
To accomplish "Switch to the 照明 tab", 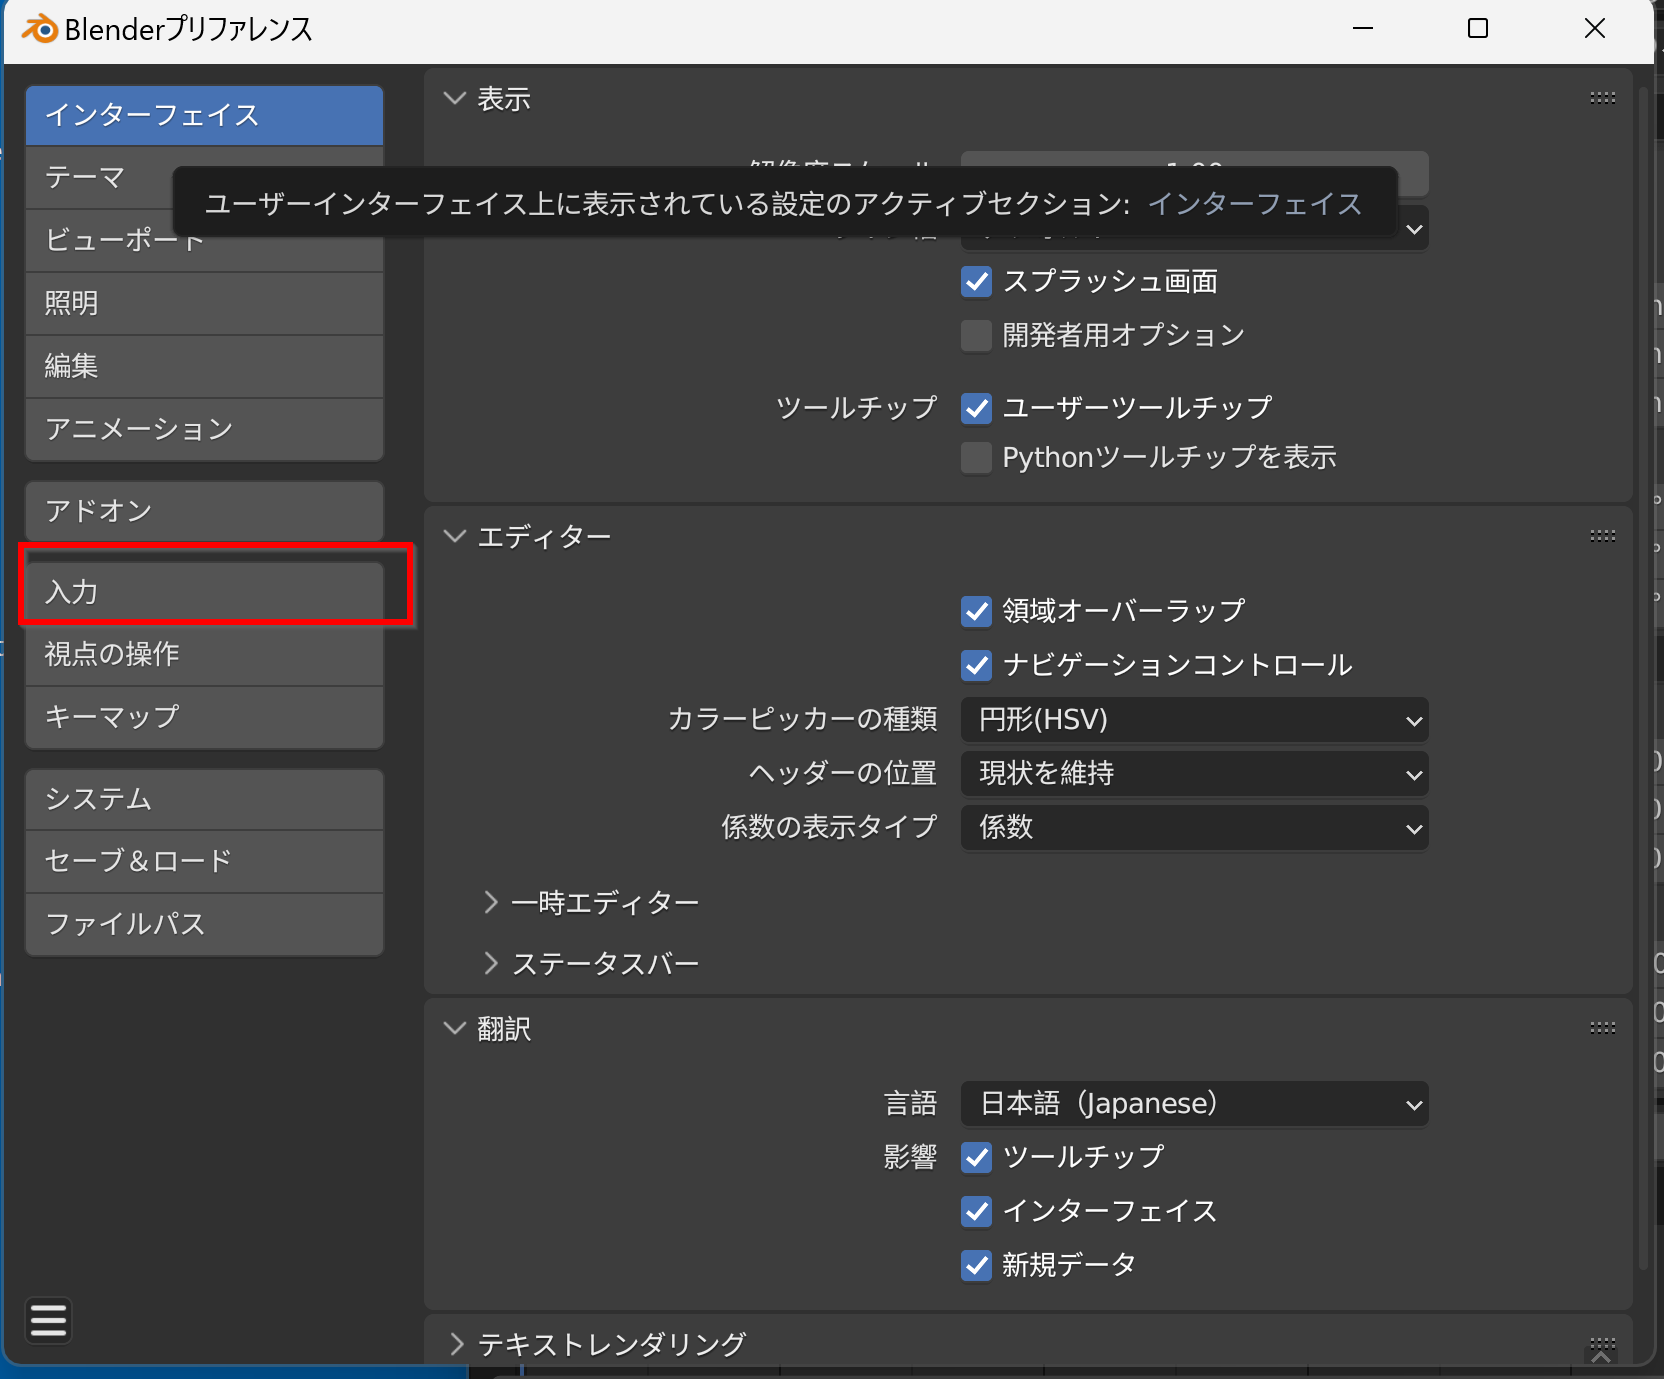I will [204, 303].
